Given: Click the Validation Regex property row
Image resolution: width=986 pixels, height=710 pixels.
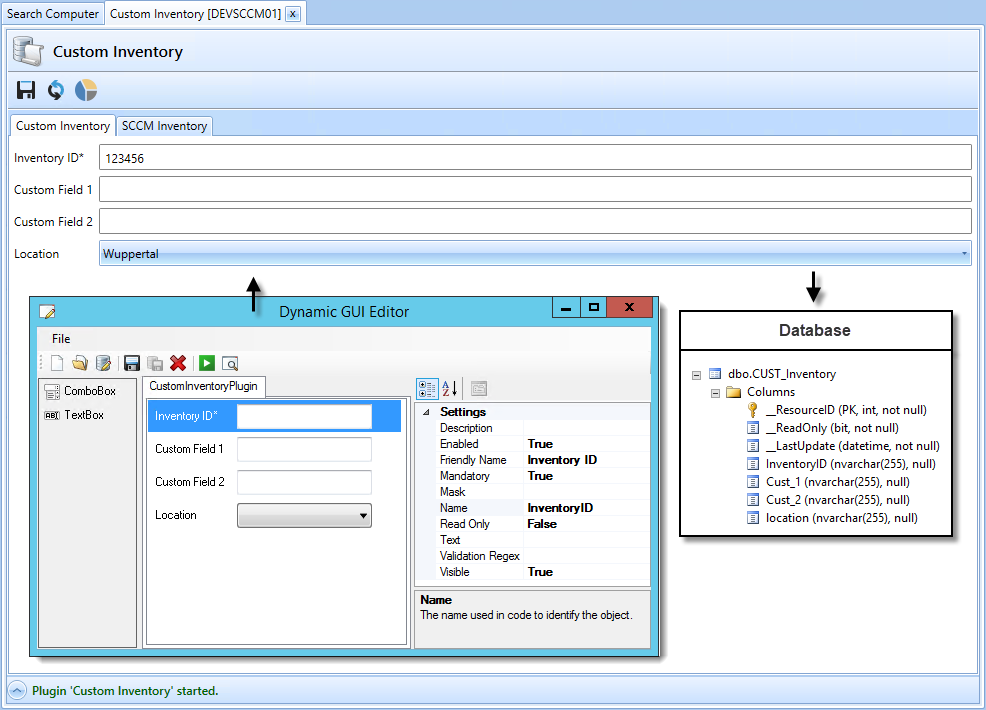Looking at the screenshot, I should tap(543, 556).
